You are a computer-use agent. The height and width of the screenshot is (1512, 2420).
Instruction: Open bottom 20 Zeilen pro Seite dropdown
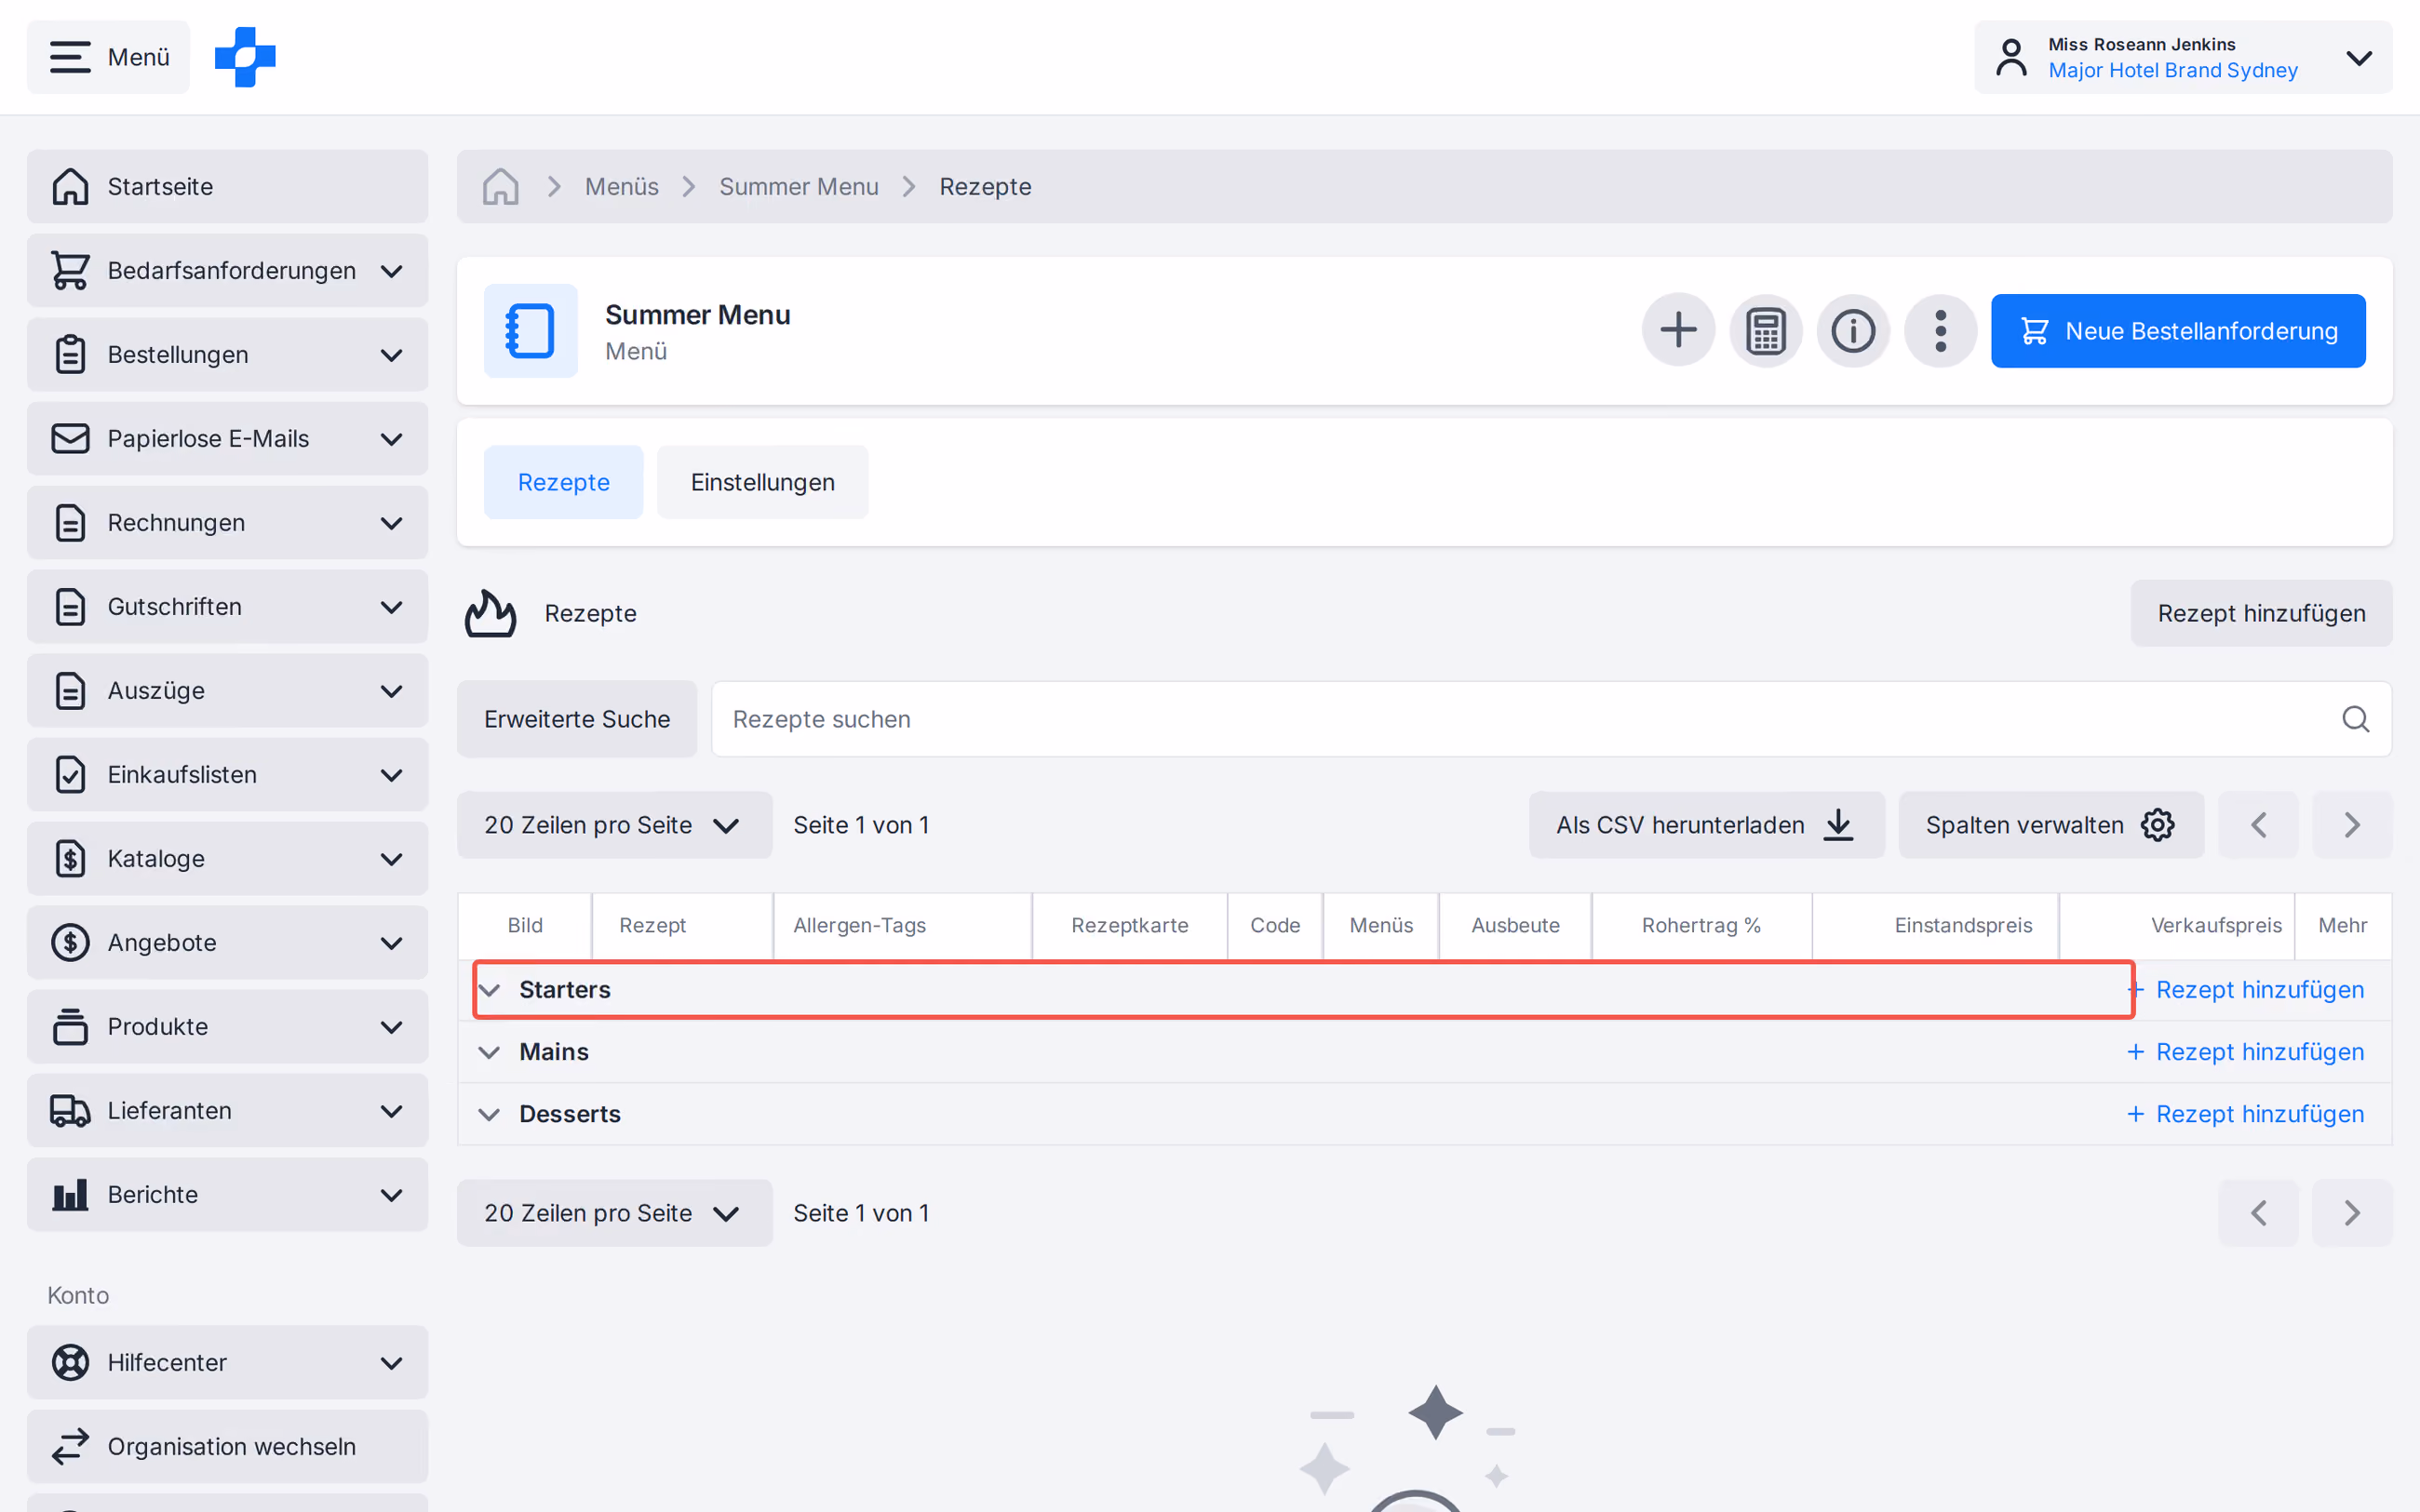pyautogui.click(x=614, y=1213)
